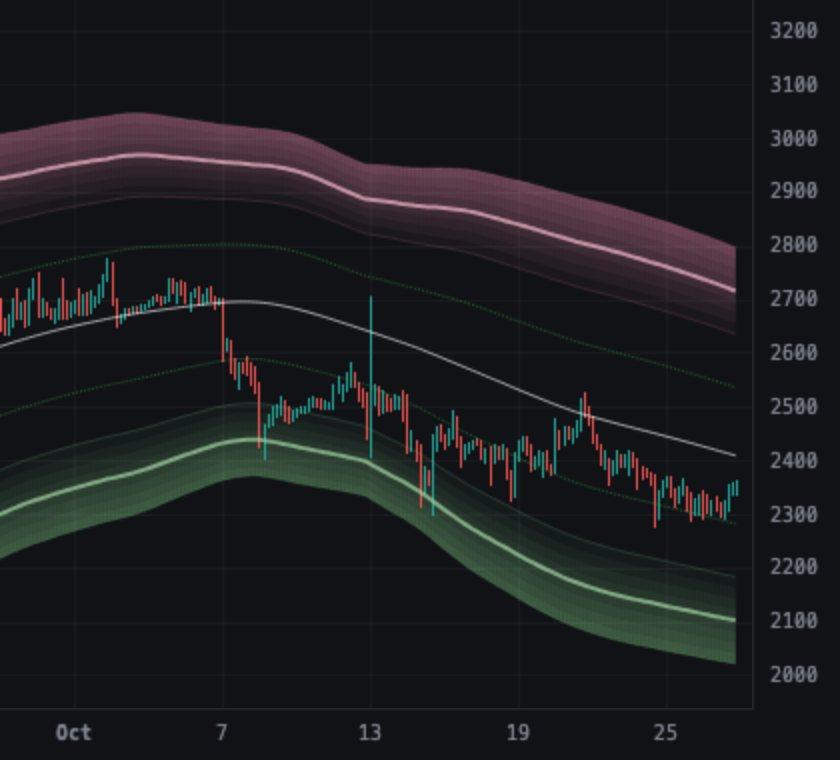
Task: Click the 19 date axis label
Action: [x=518, y=732]
